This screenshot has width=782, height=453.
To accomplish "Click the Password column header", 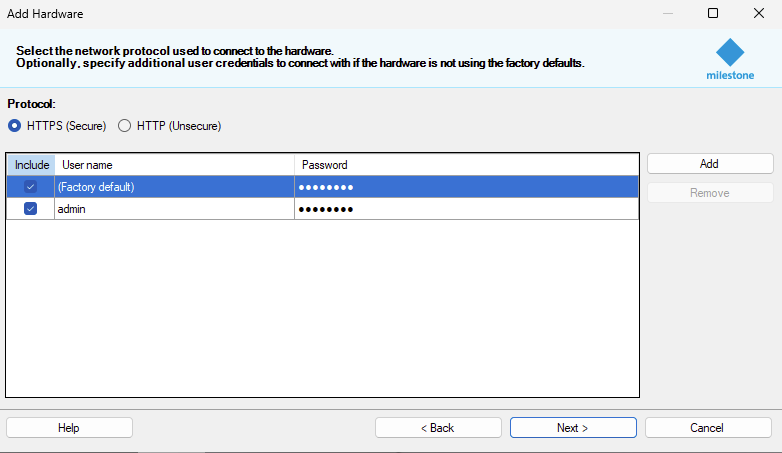I will tap(466, 165).
